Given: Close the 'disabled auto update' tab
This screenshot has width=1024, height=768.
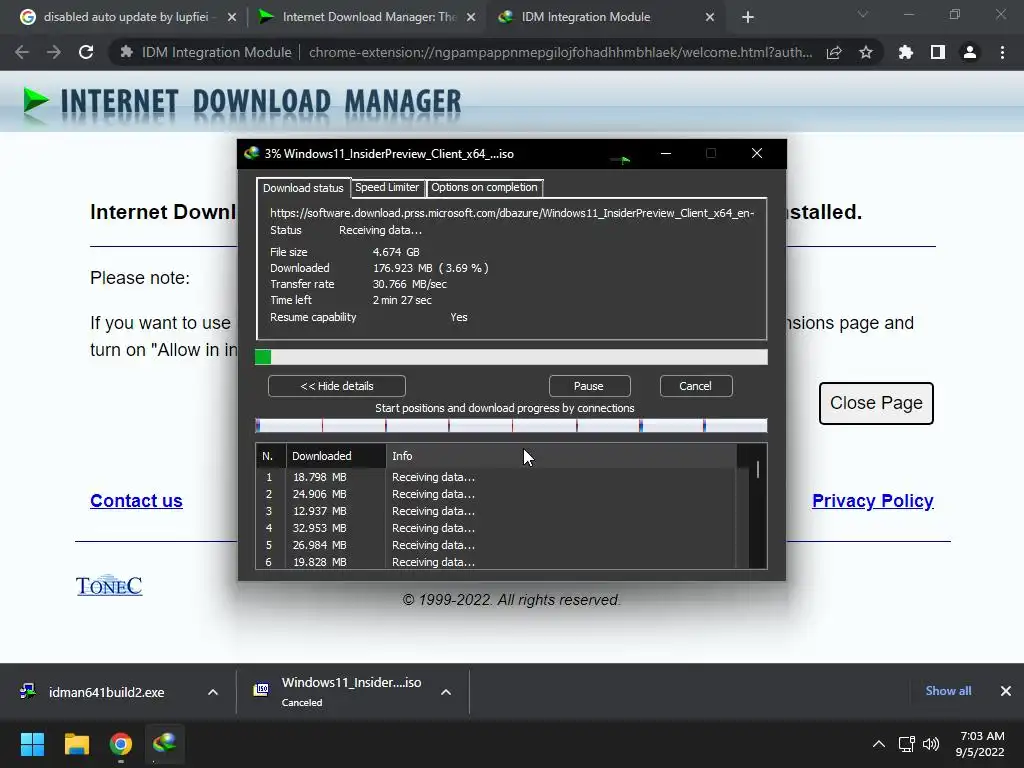Looking at the screenshot, I should coord(232,17).
